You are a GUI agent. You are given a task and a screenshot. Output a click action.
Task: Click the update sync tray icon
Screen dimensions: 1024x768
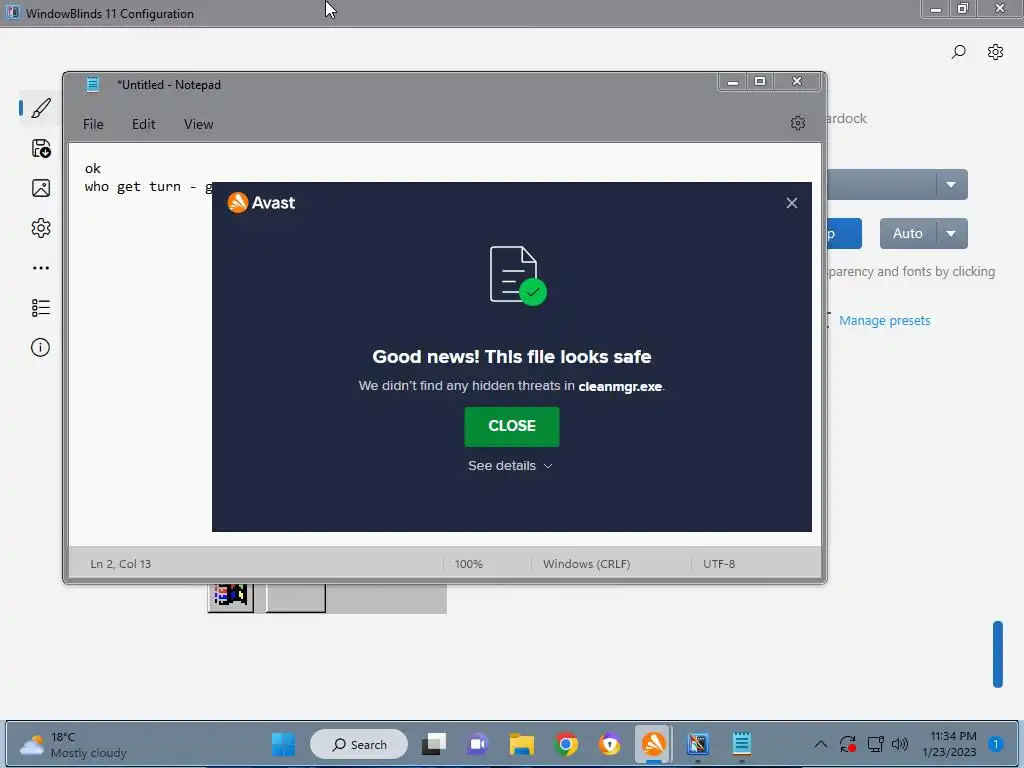pos(848,744)
